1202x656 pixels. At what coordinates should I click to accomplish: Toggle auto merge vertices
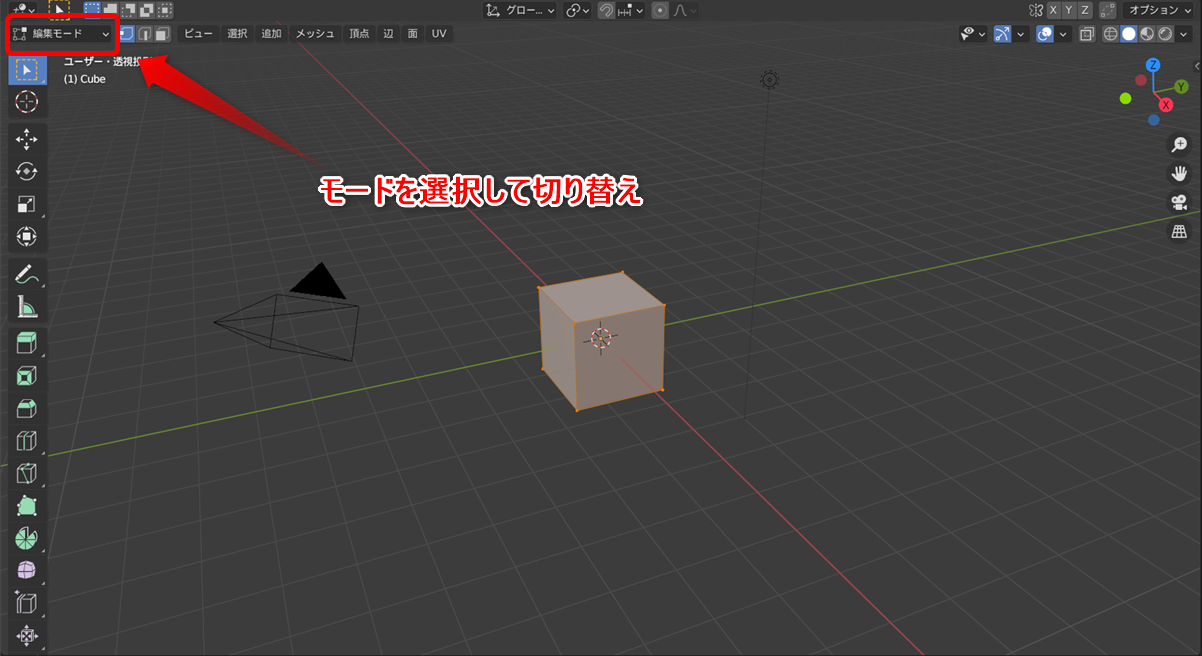1108,10
